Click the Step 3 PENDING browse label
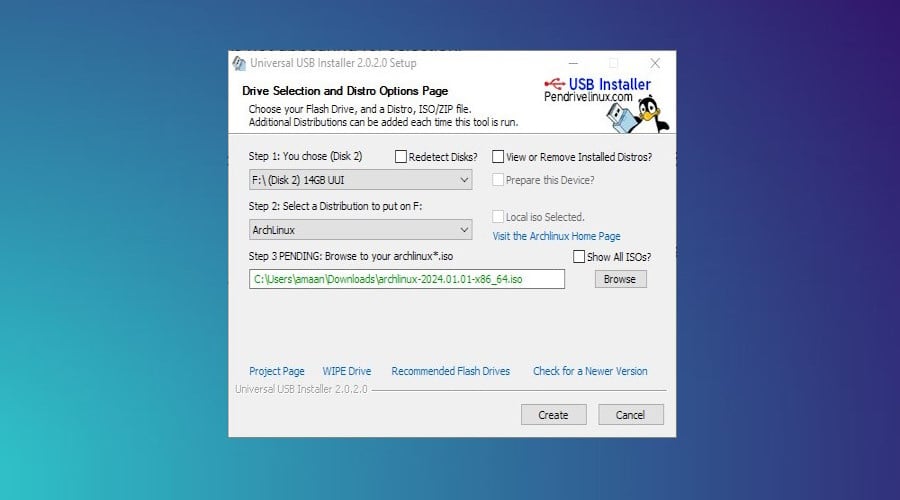The height and width of the screenshot is (500, 900). [351, 256]
